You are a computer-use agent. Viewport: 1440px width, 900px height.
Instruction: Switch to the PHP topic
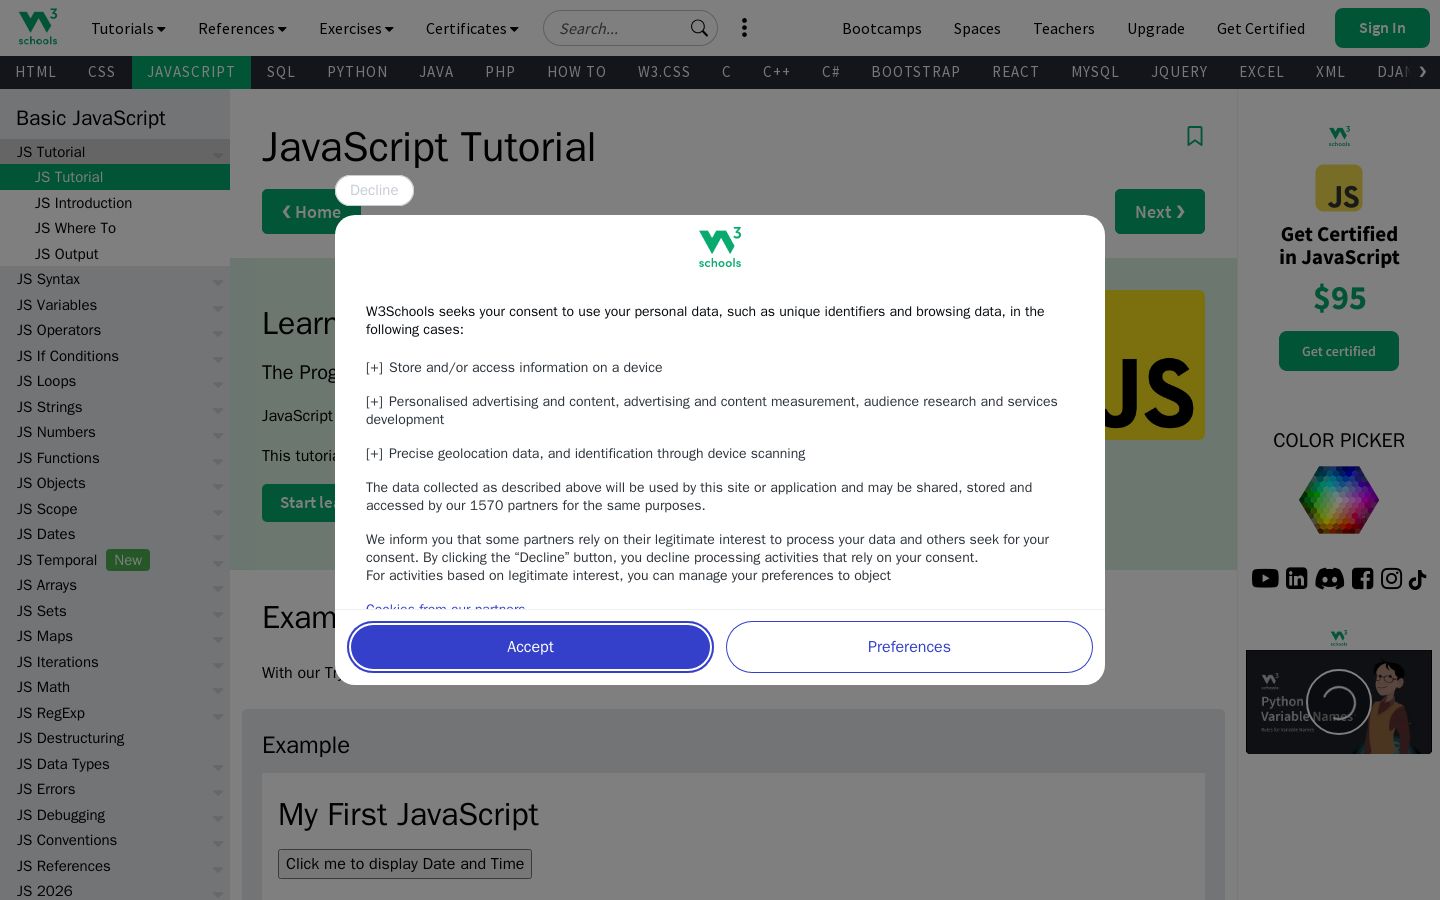click(x=500, y=72)
